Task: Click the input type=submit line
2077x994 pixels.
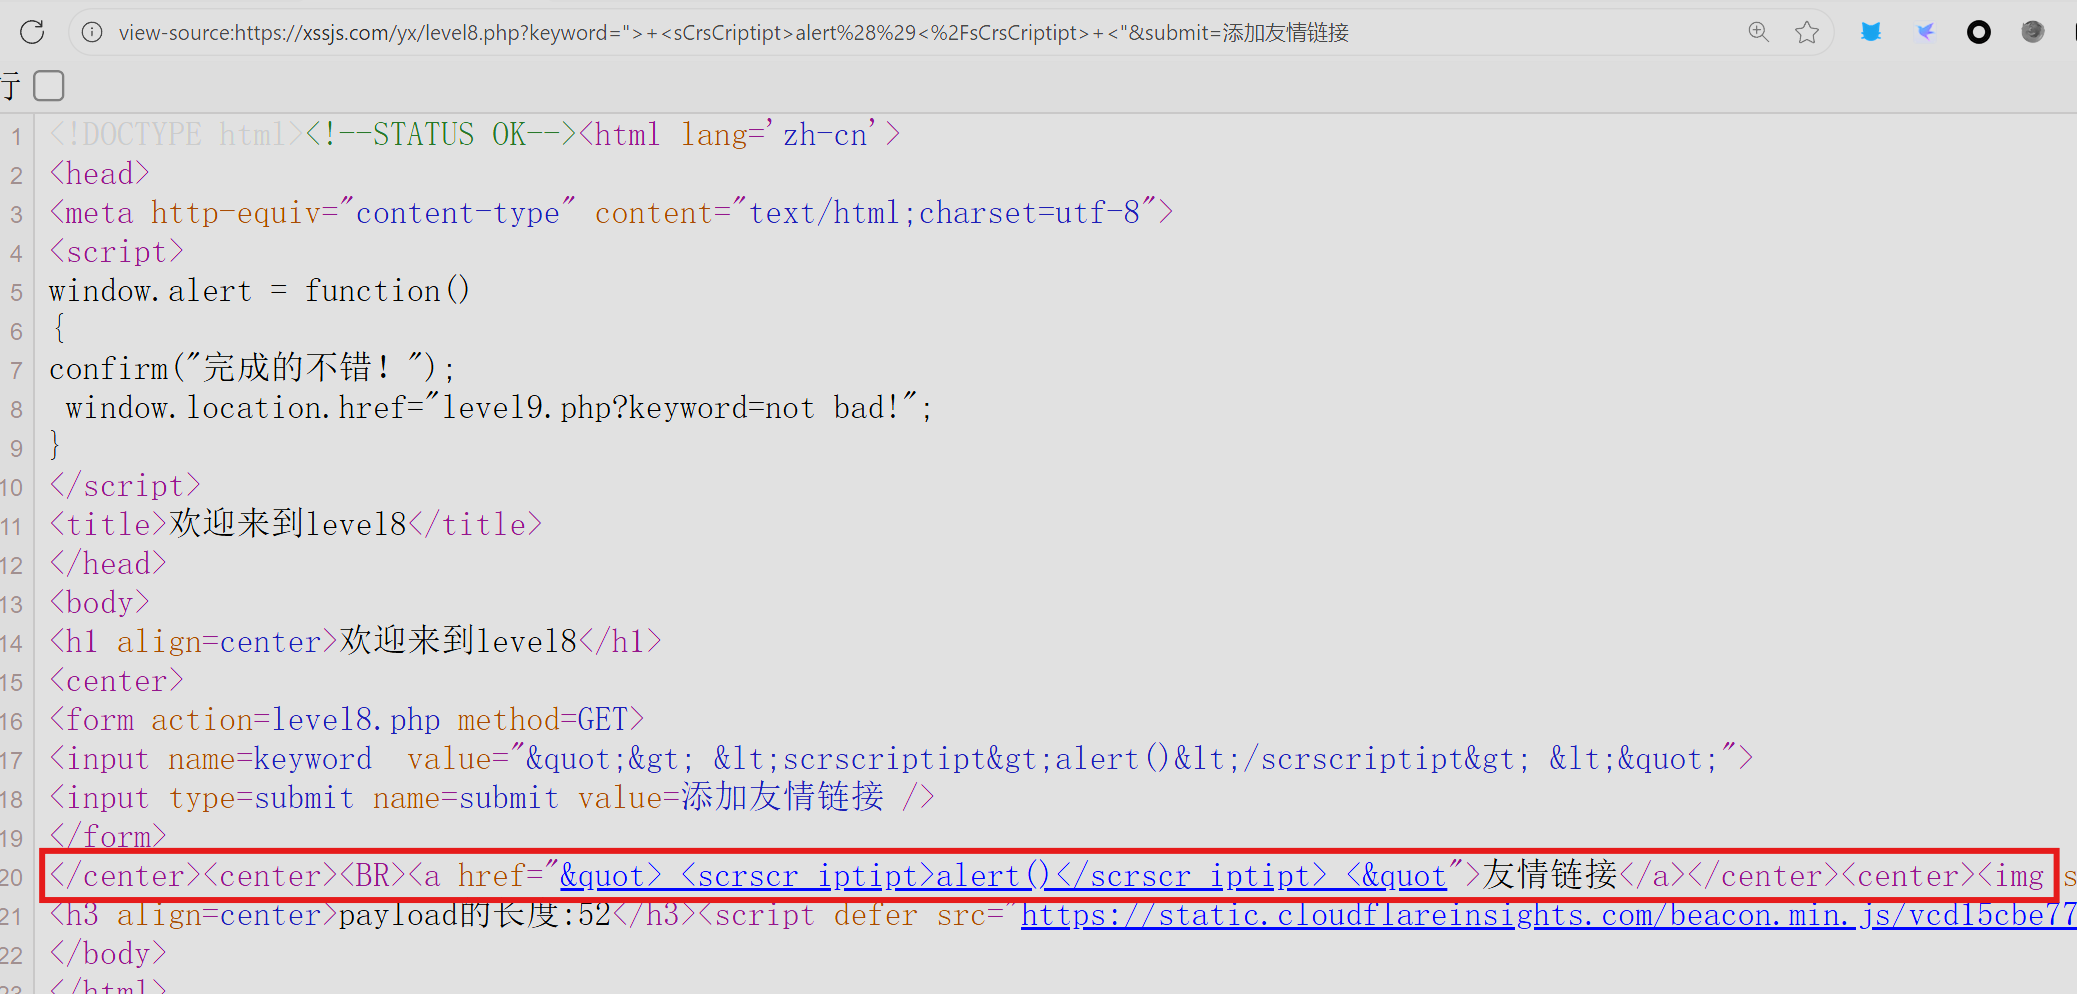Action: pos(492,798)
